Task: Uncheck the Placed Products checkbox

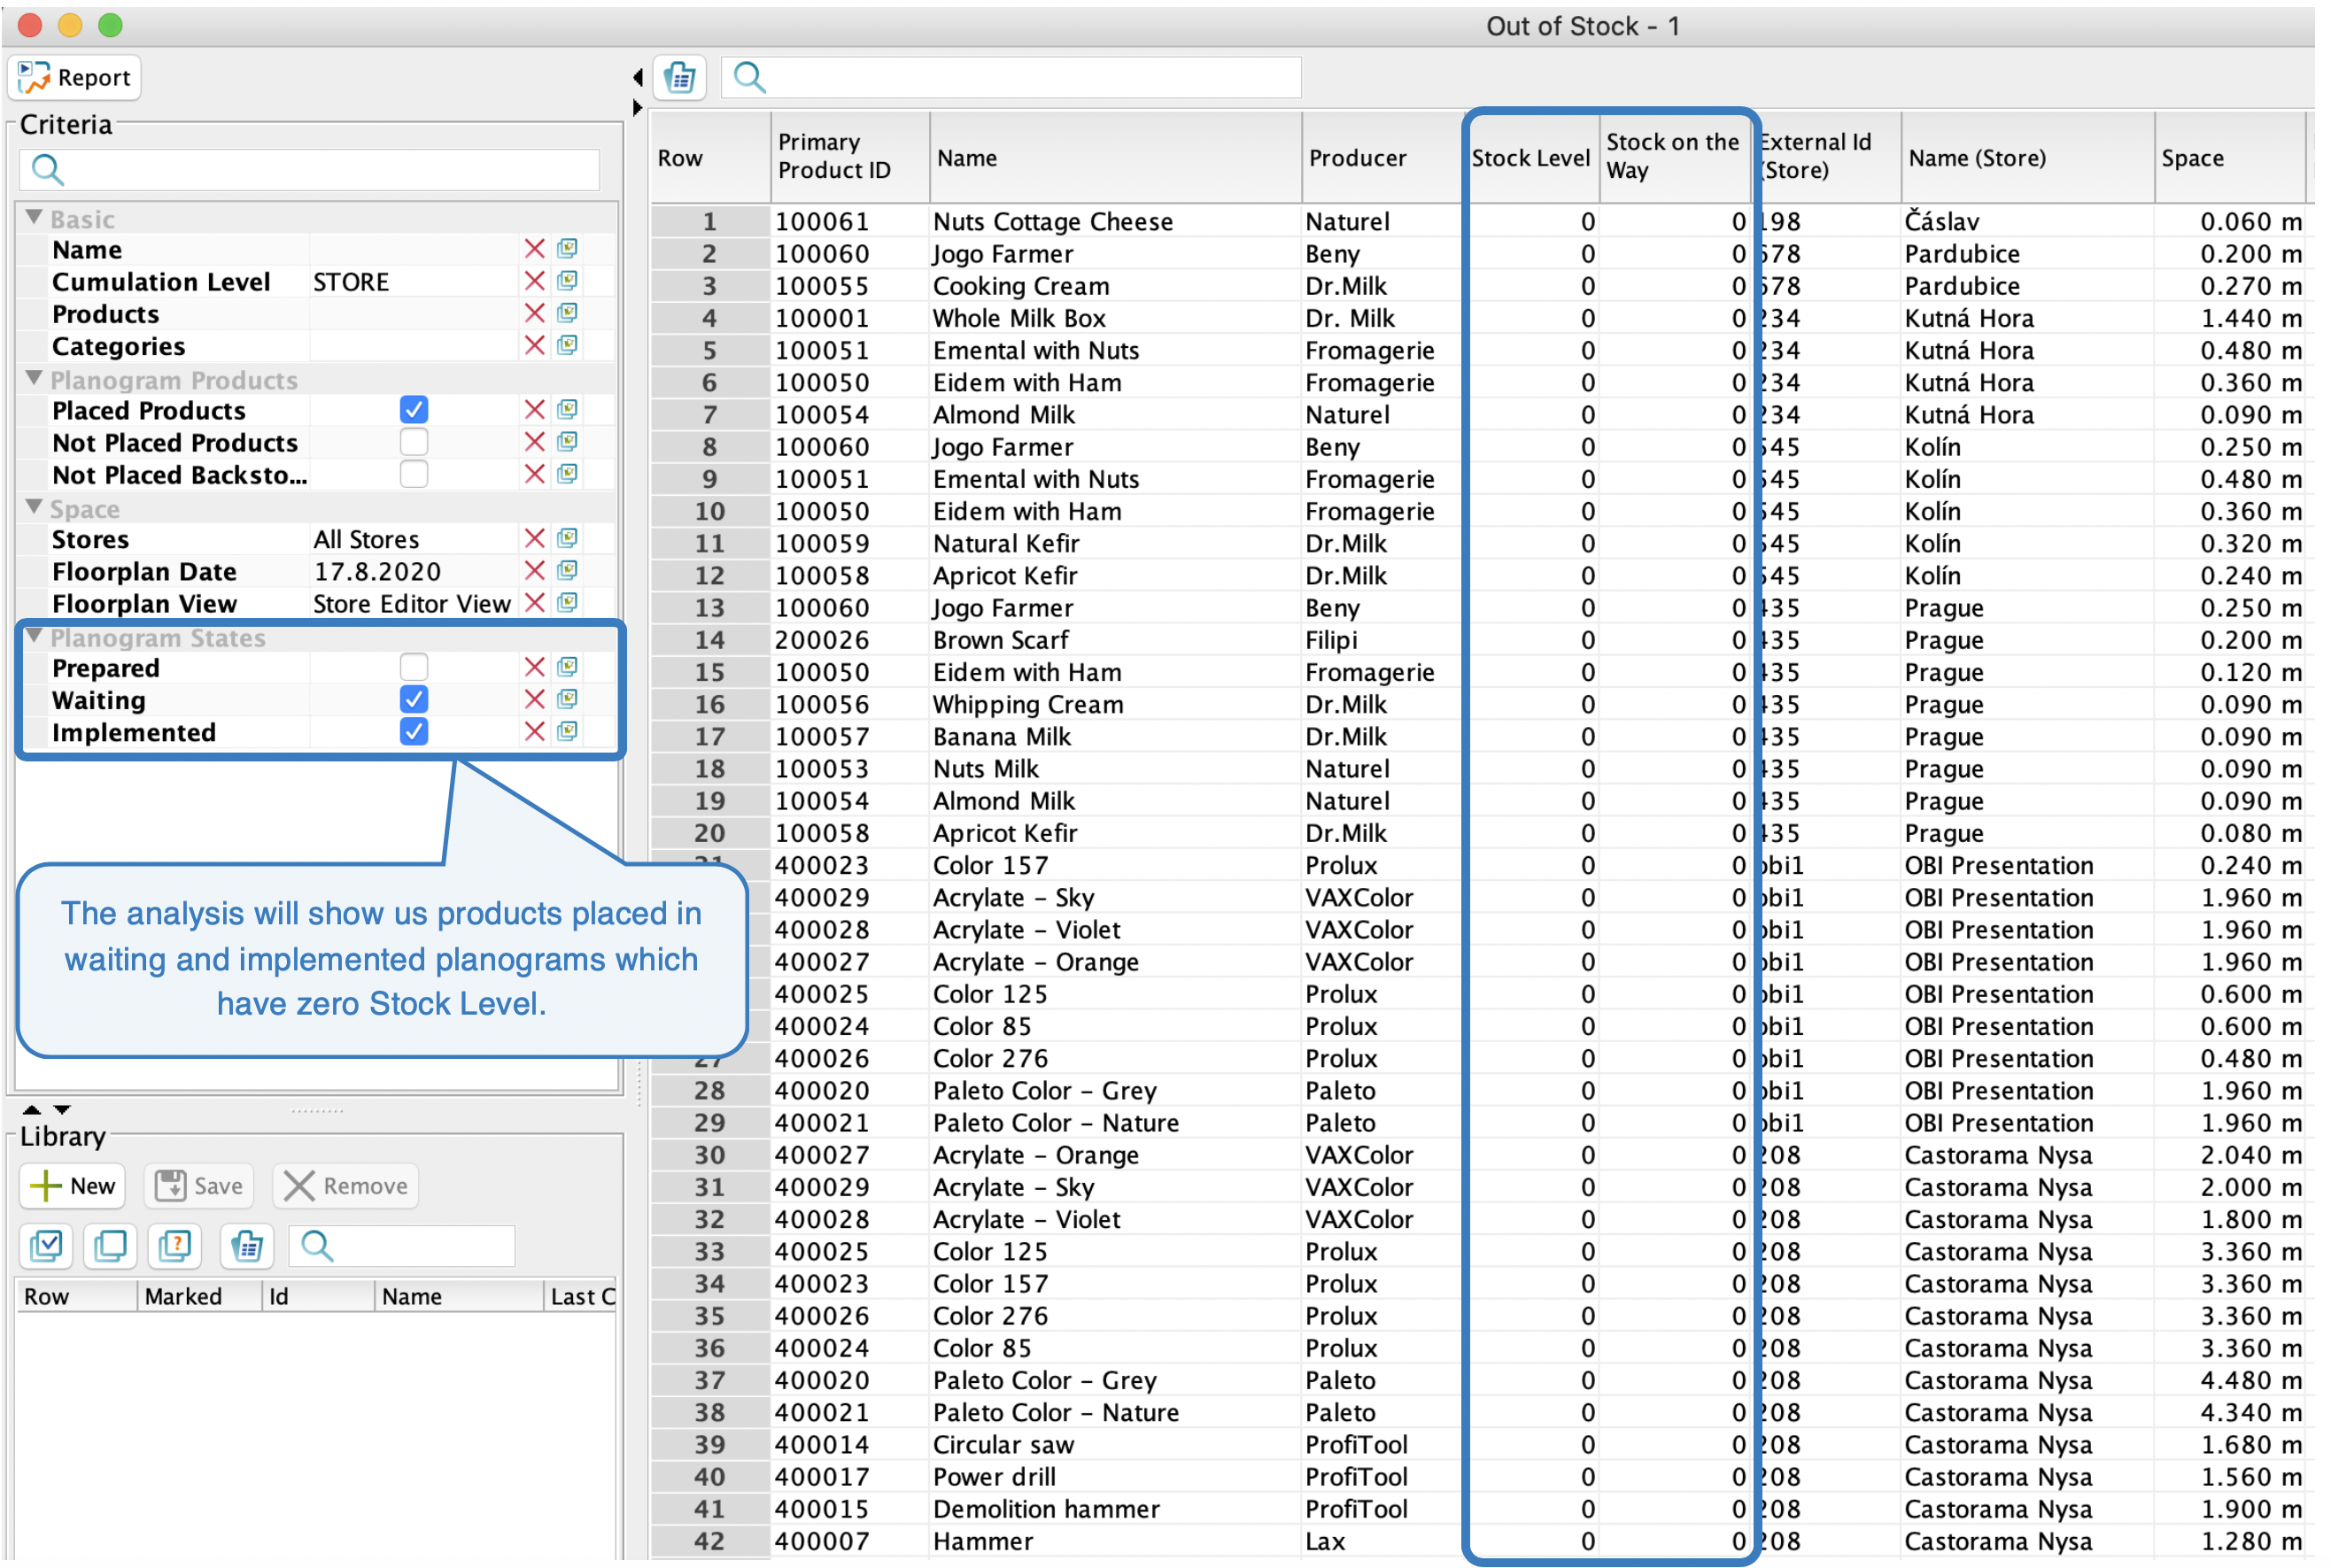Action: click(413, 410)
